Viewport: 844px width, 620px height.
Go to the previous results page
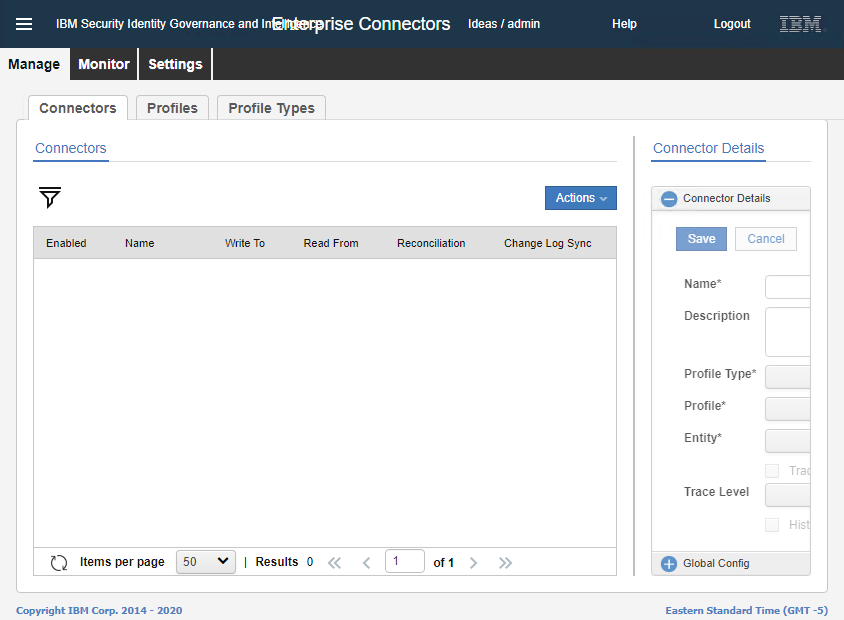click(366, 563)
